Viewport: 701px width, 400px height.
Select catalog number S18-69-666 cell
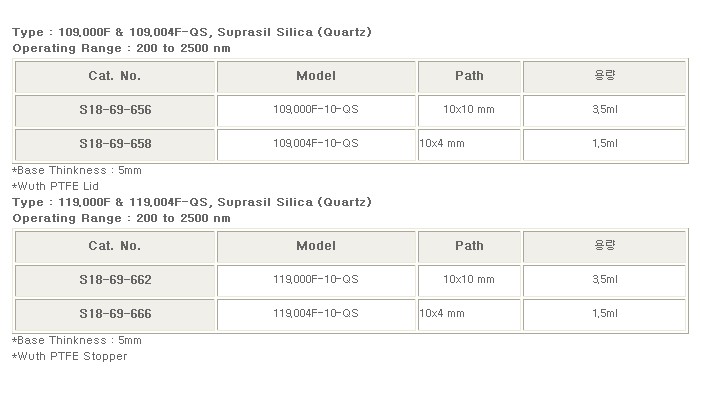coord(115,314)
